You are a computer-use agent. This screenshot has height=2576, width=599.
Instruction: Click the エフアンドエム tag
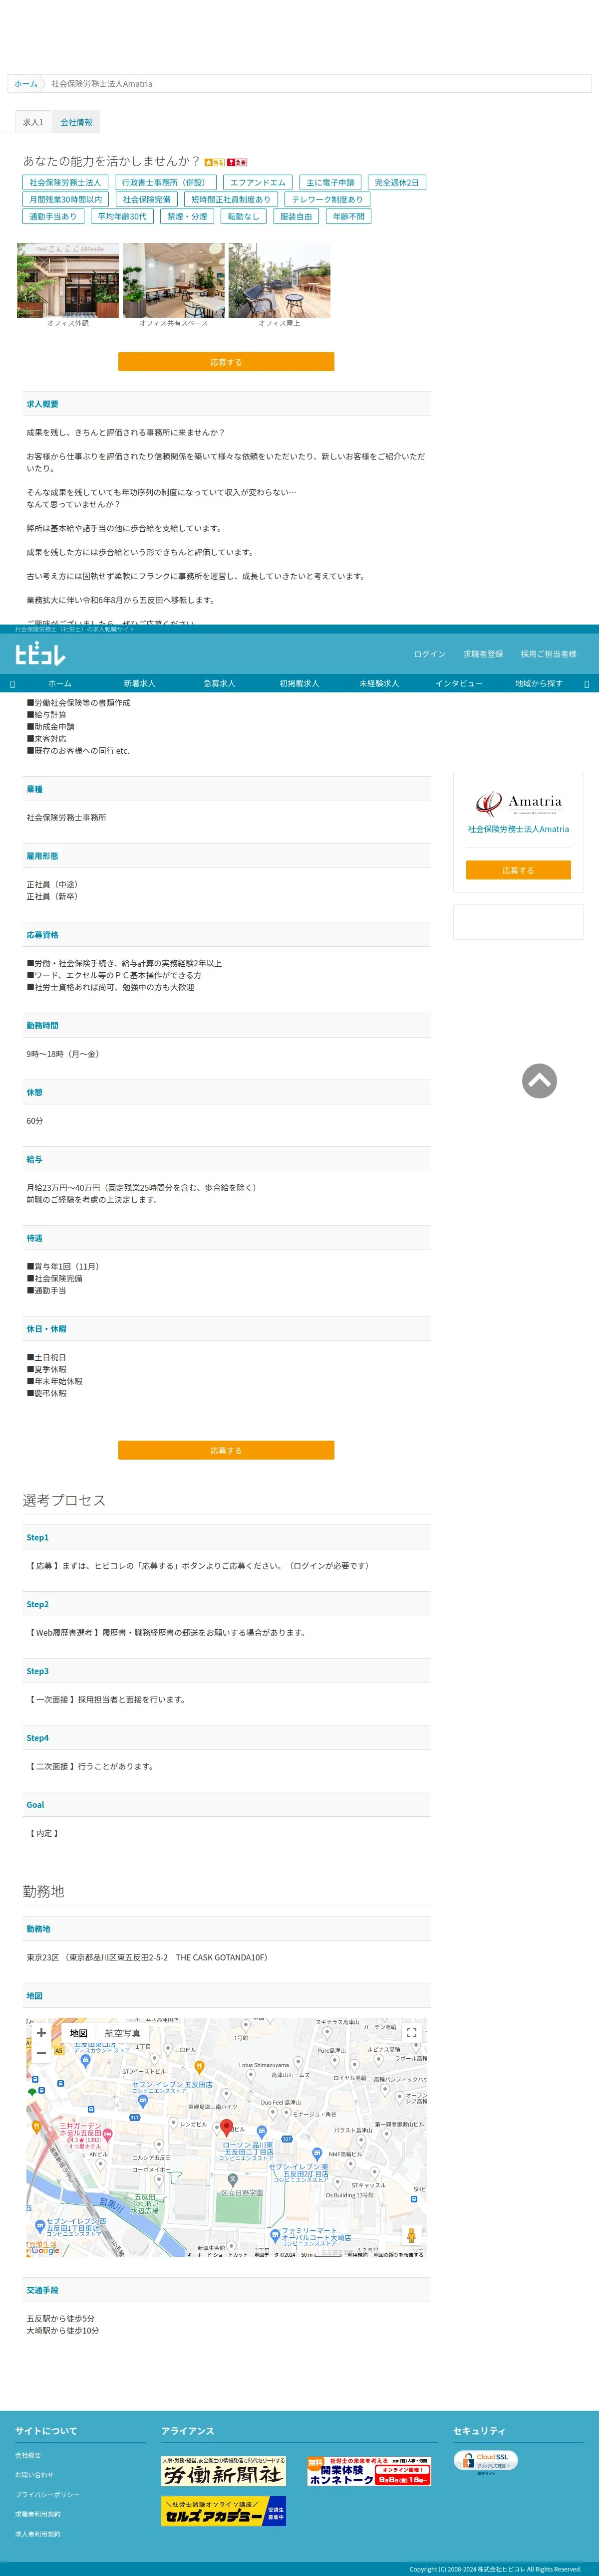tap(258, 183)
